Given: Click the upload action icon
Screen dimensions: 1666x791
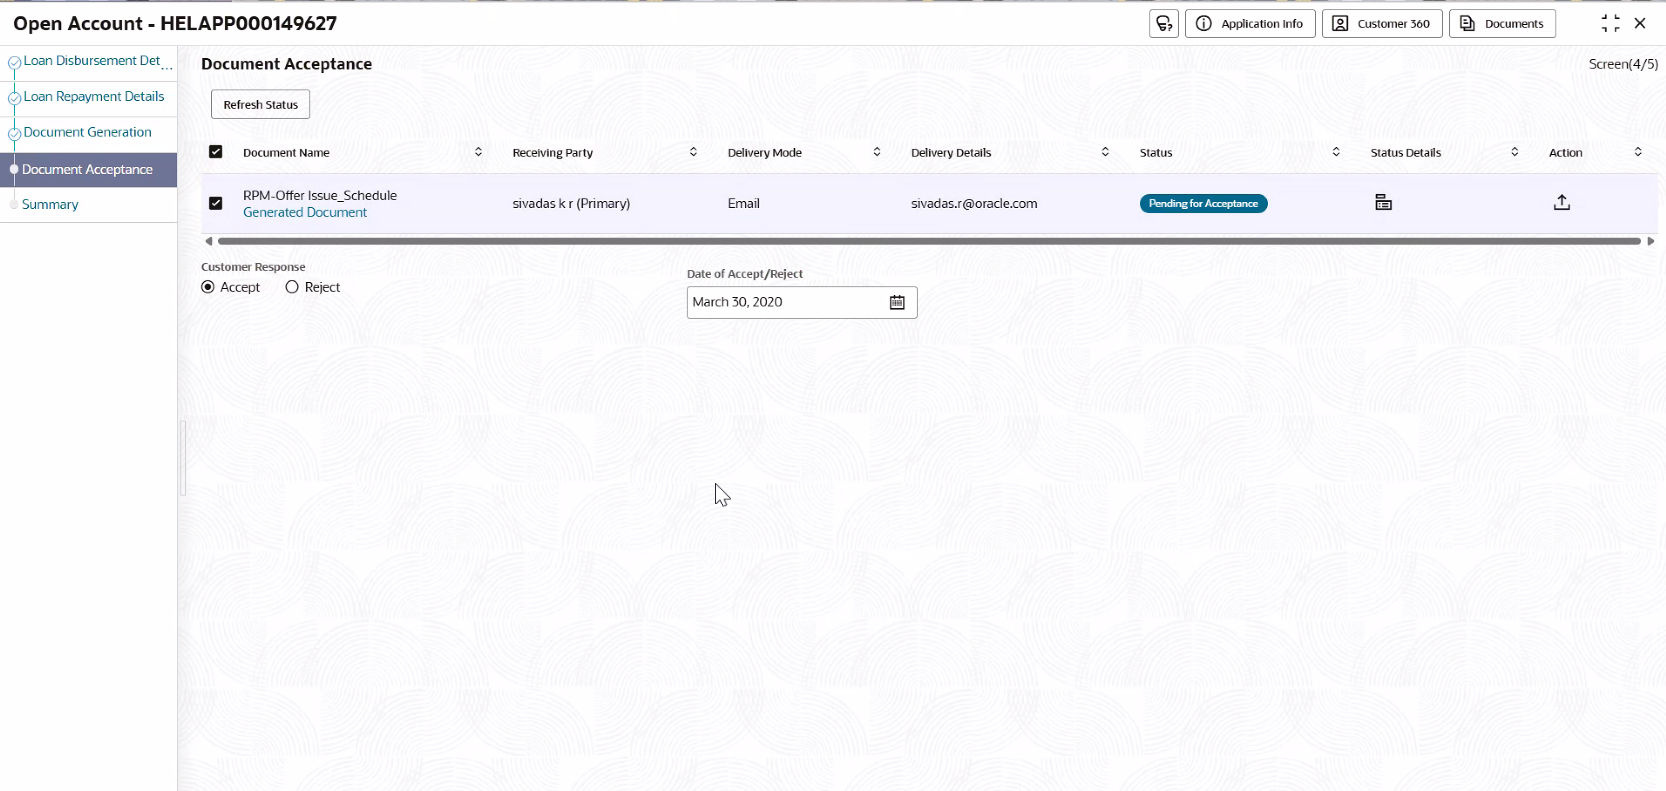Looking at the screenshot, I should point(1562,203).
